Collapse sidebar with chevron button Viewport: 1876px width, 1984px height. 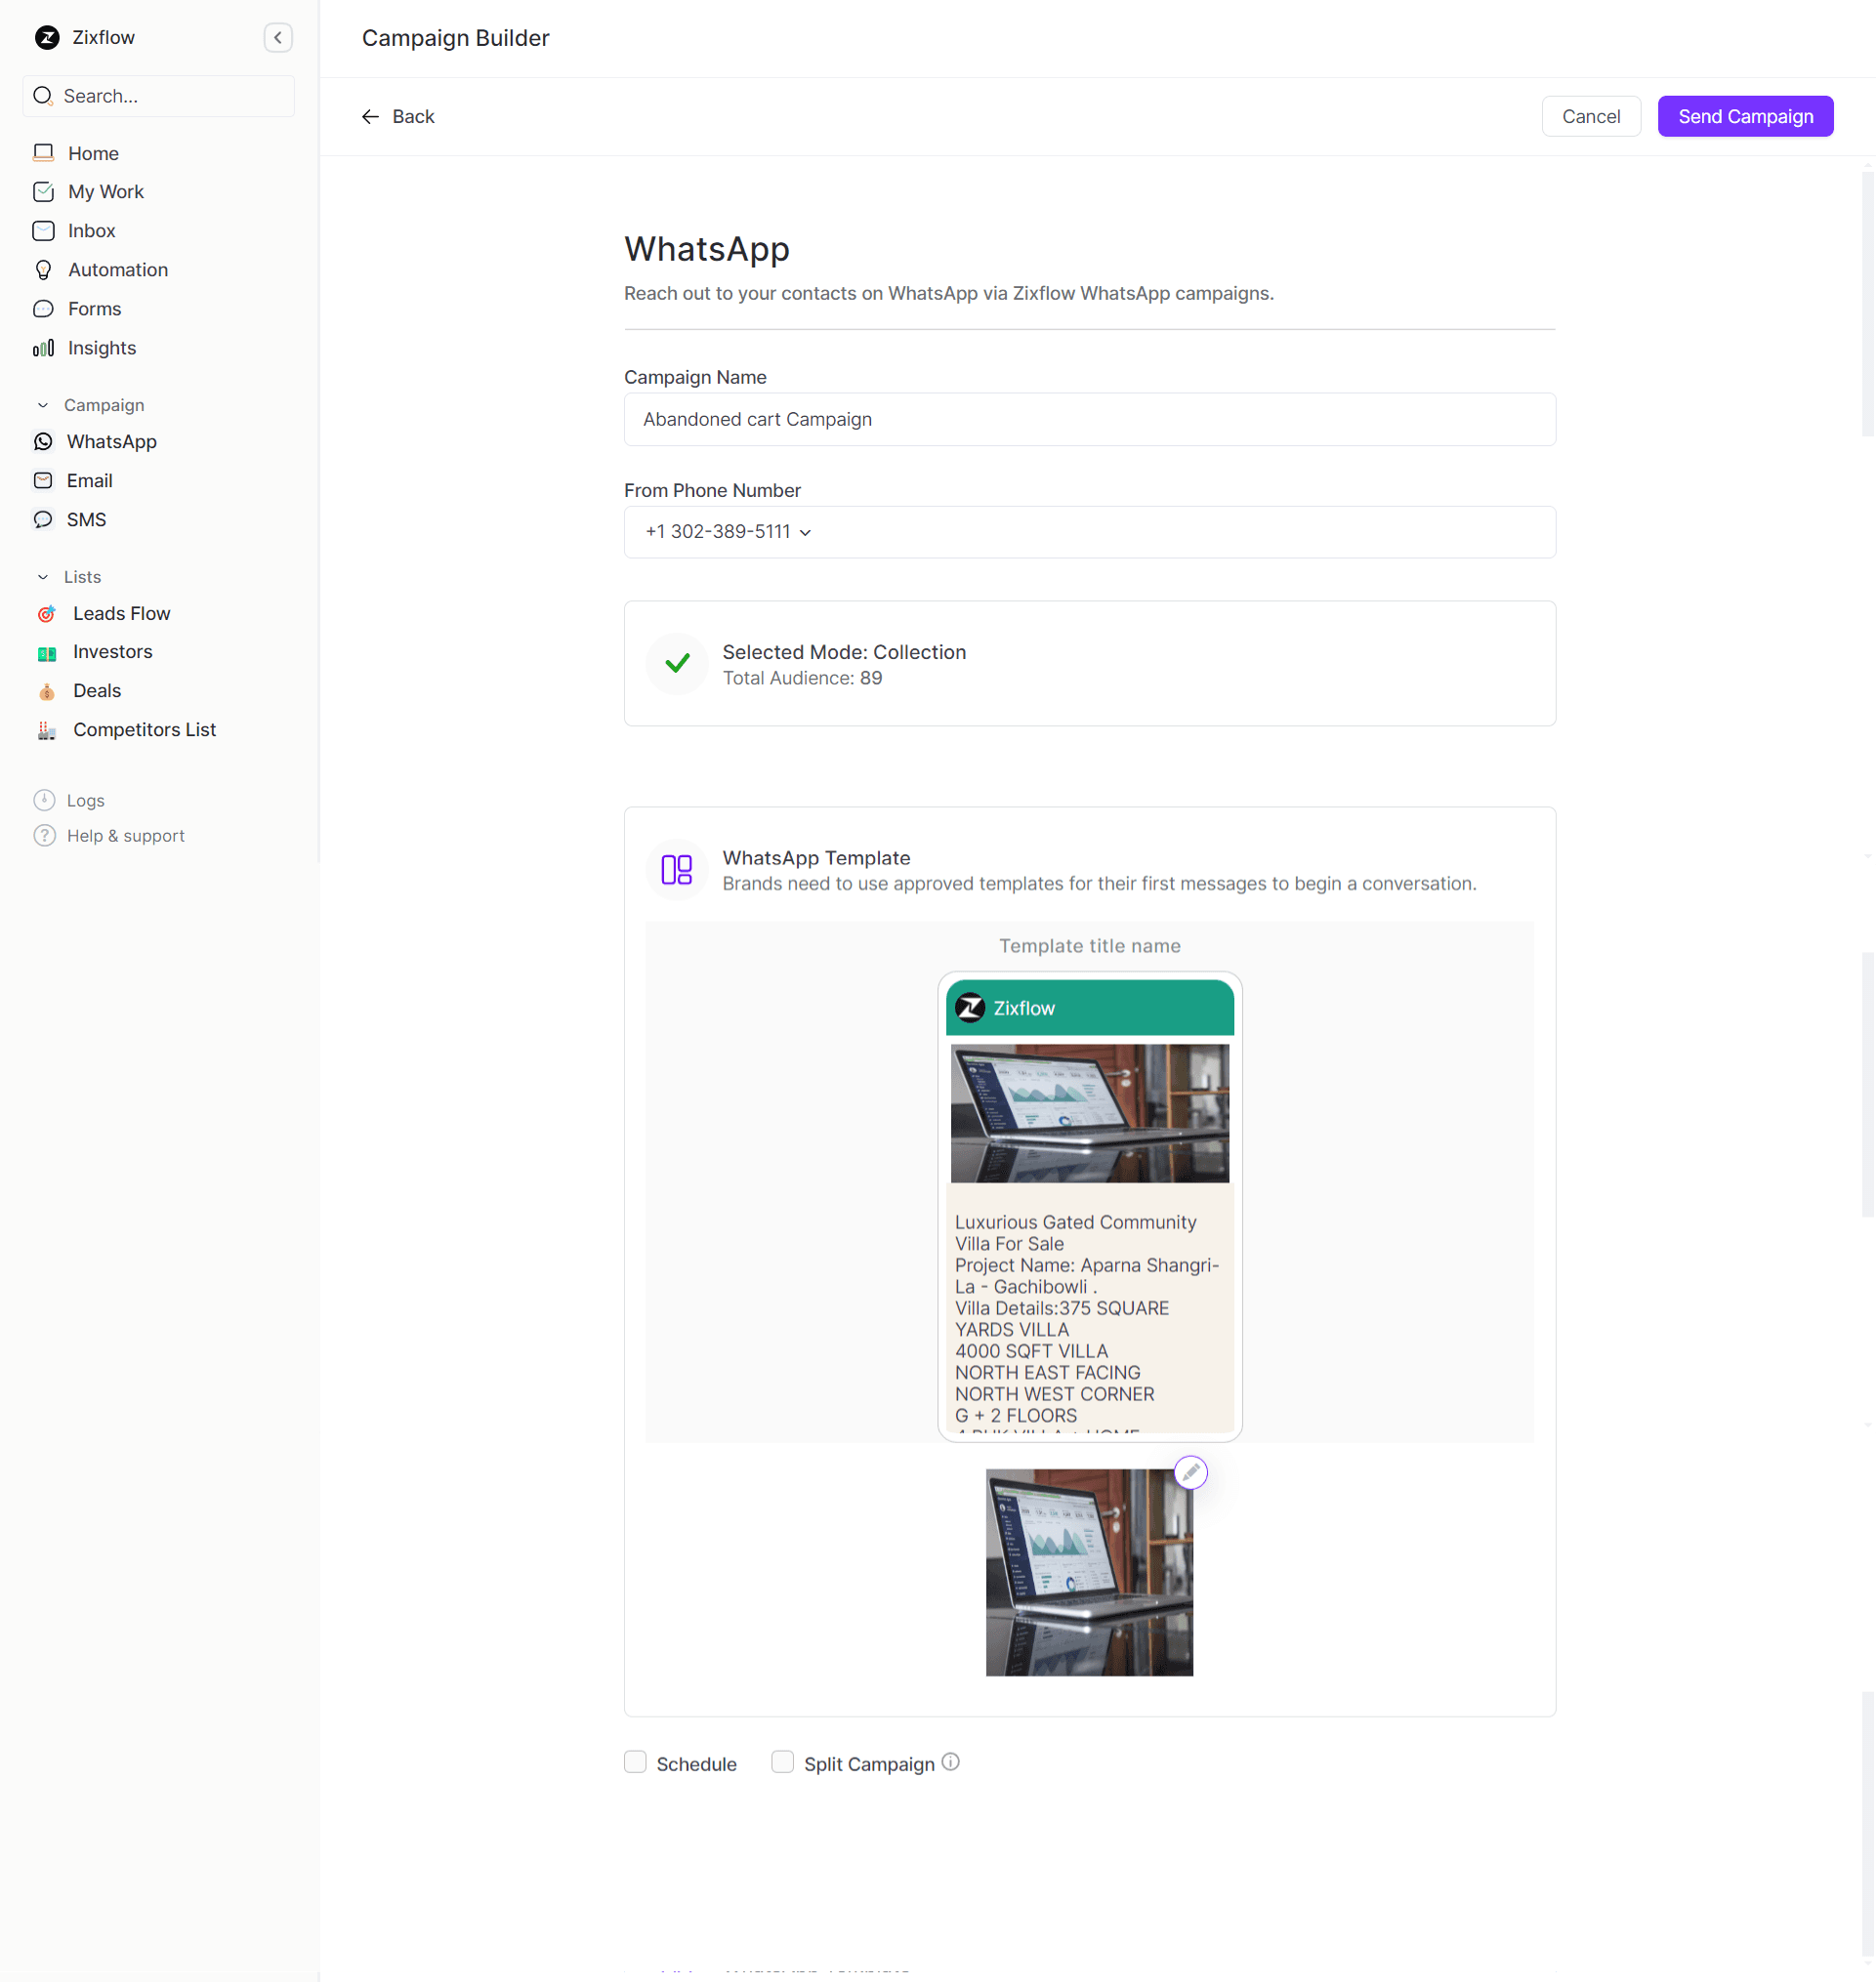[278, 38]
